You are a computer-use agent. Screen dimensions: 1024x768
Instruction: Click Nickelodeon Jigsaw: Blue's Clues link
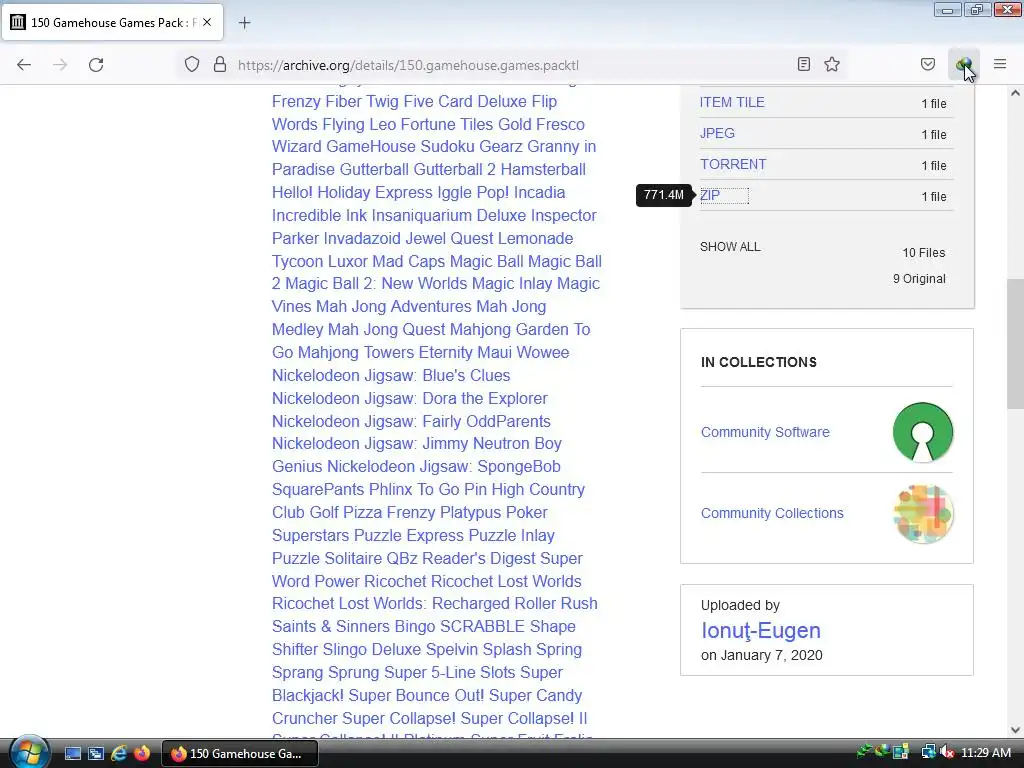point(391,376)
